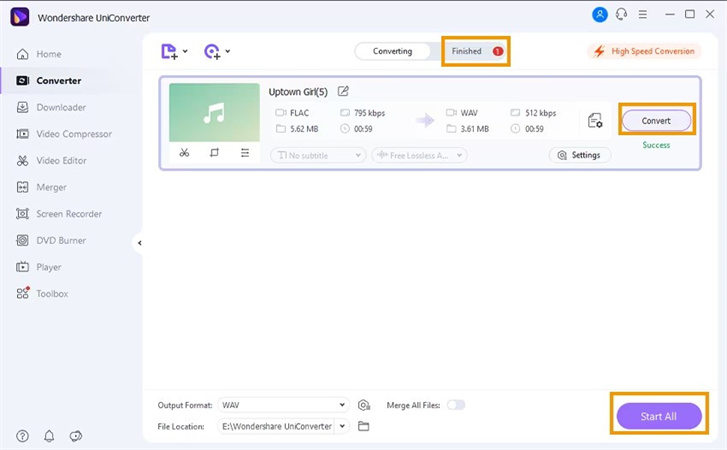Collapse the sidebar with arrow handle
Screen dimensions: 727x450
[139, 243]
